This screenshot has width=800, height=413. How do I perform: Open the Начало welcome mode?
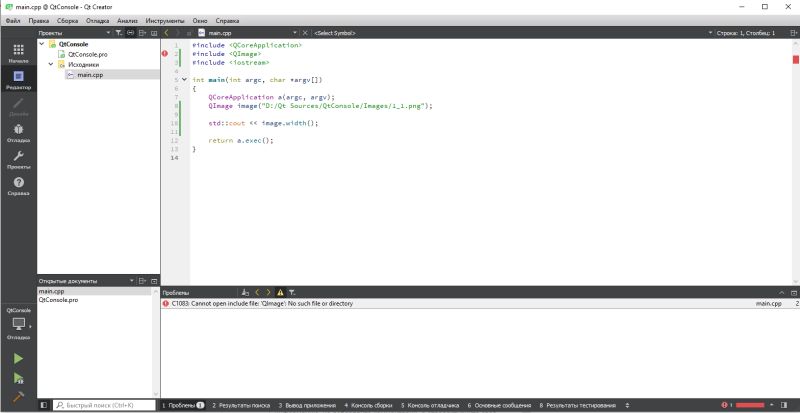coord(18,53)
